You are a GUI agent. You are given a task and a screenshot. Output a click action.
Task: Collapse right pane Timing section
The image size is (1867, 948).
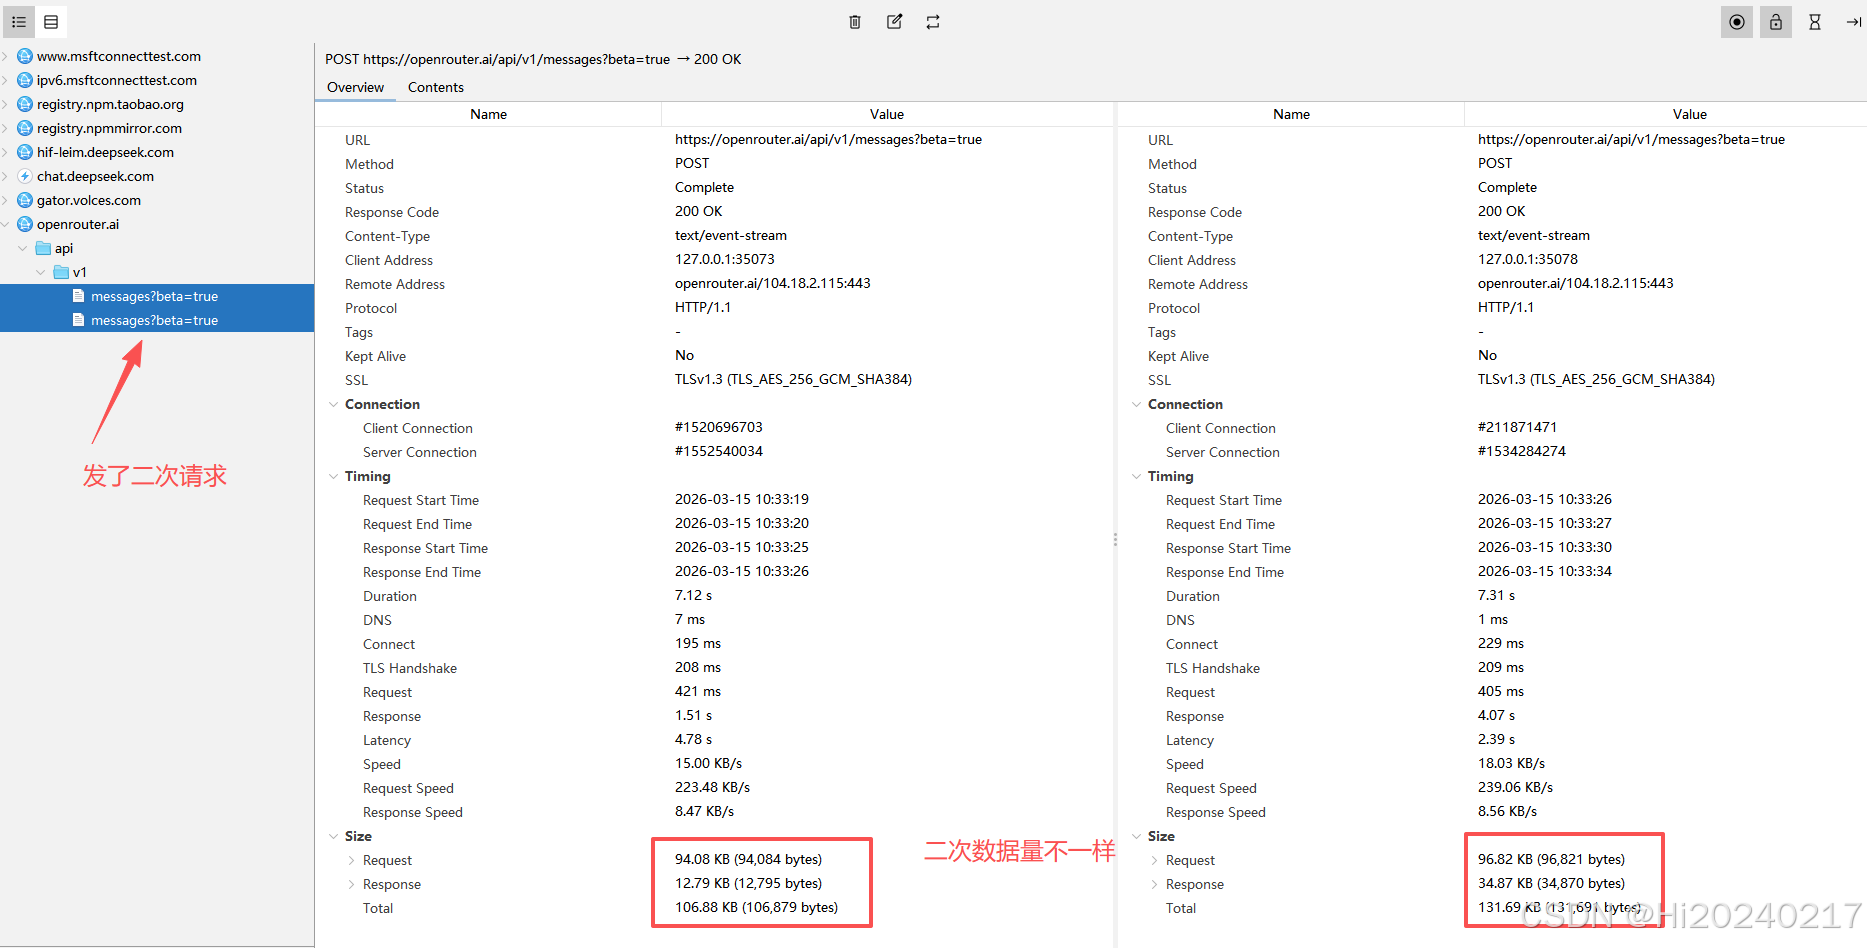(1136, 476)
